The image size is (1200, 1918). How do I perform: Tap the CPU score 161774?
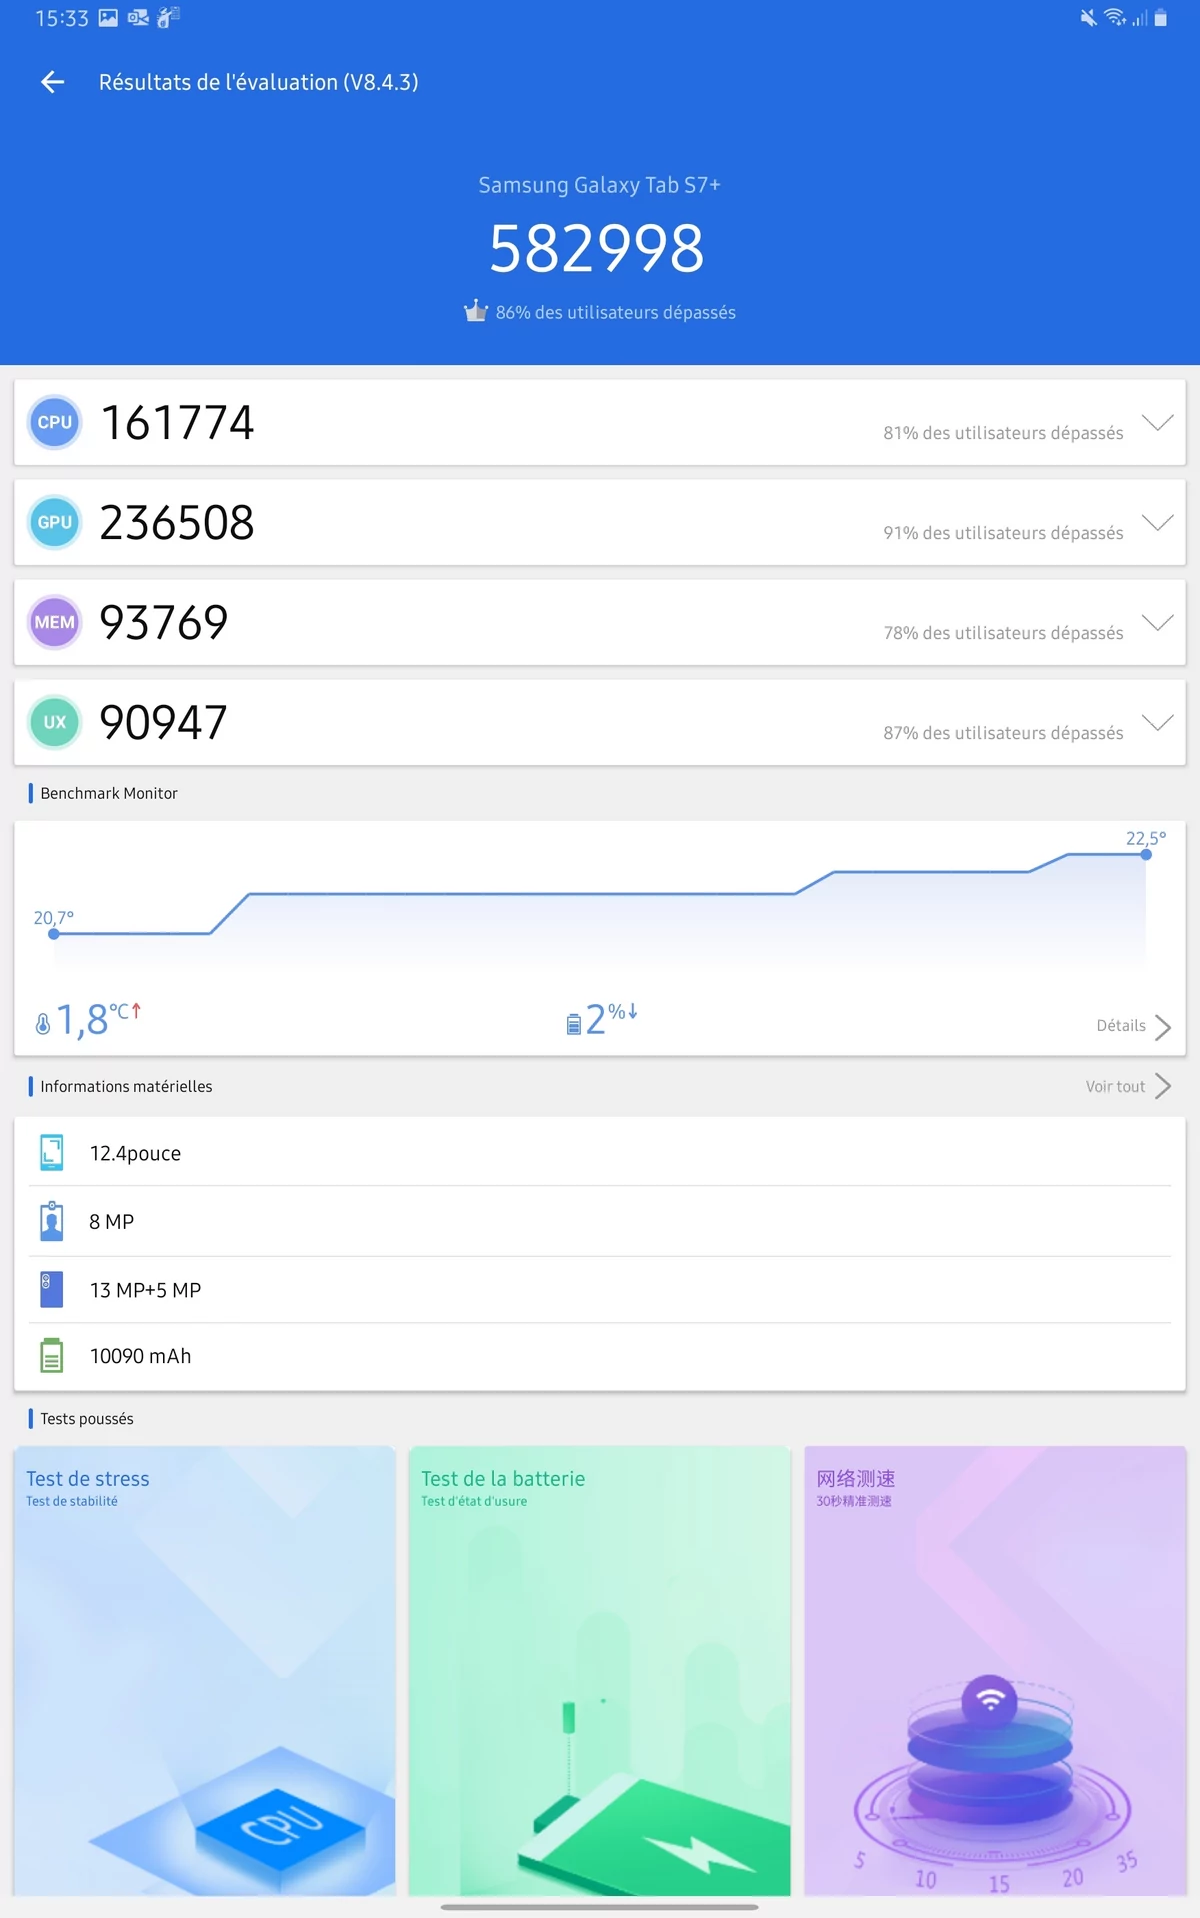tap(177, 422)
